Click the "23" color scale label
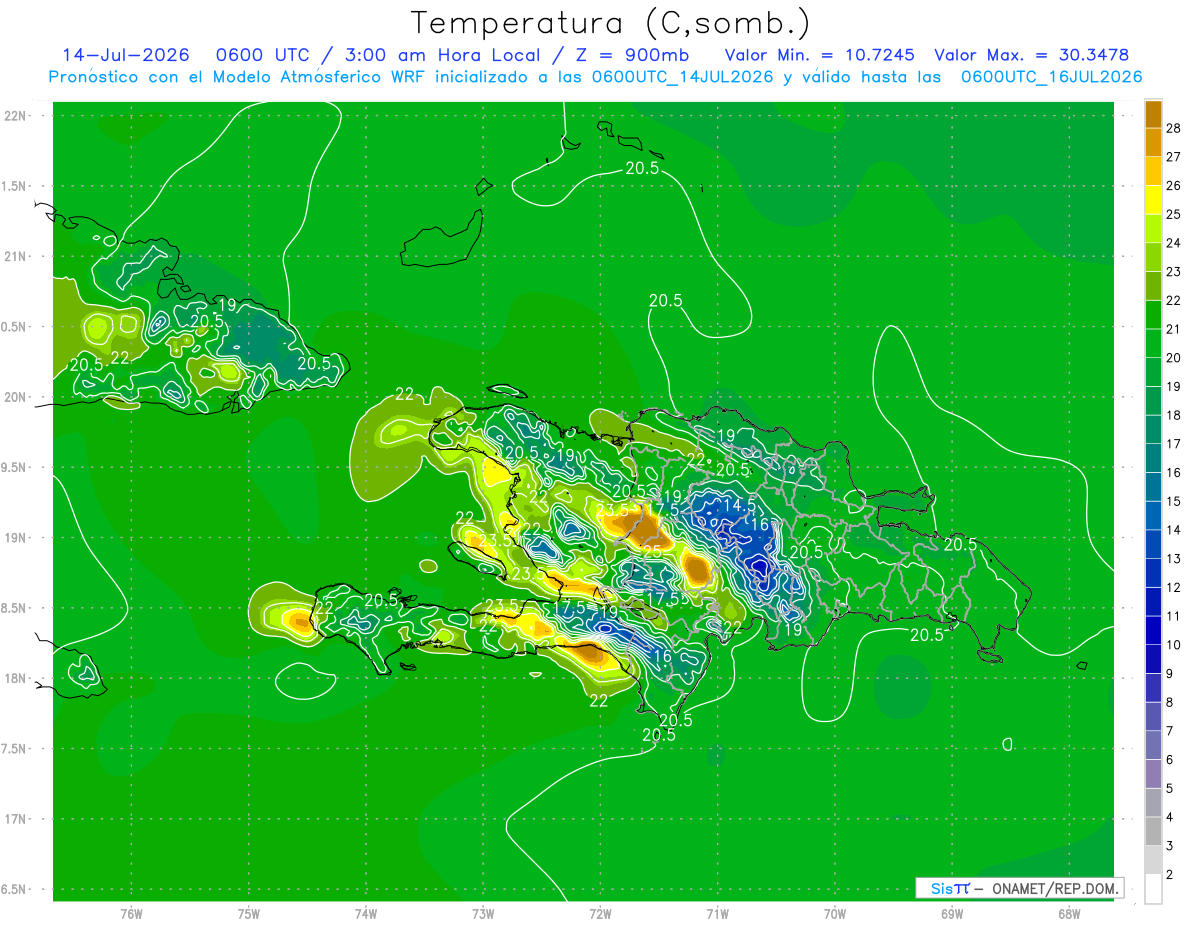 (1174, 272)
